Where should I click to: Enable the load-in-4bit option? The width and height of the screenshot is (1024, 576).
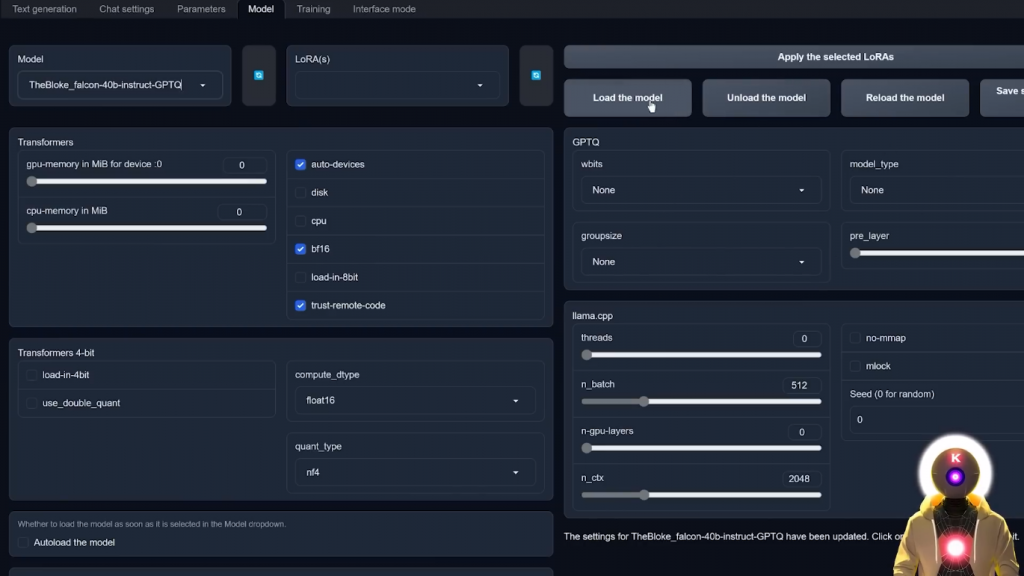32,375
